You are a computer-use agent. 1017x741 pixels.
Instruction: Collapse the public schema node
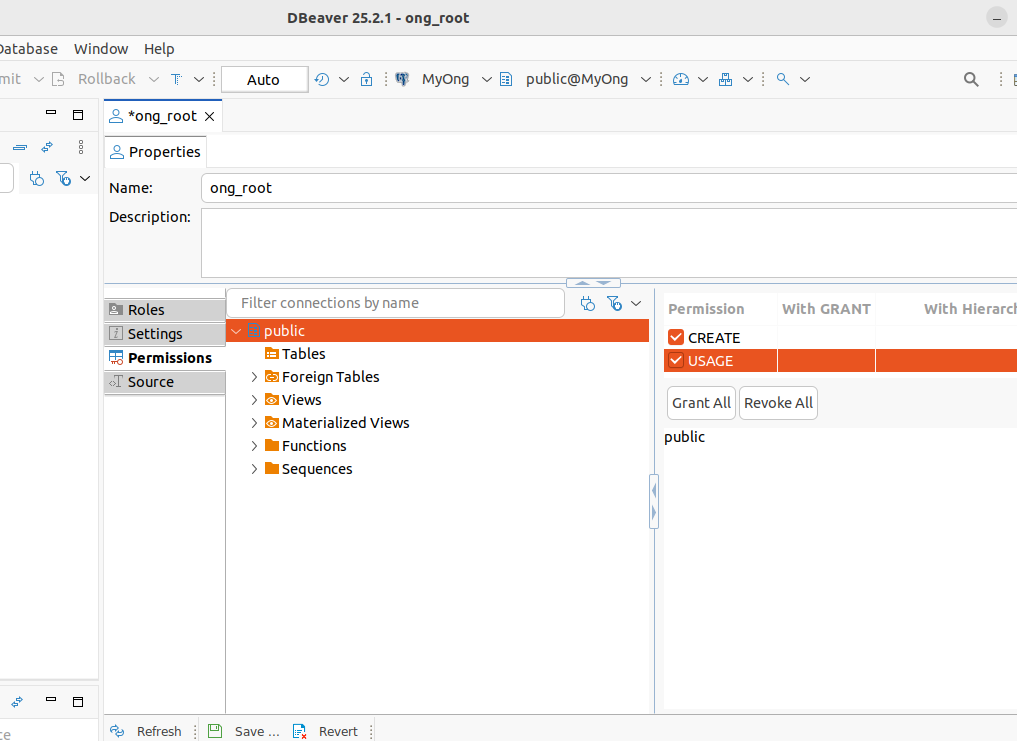[236, 331]
